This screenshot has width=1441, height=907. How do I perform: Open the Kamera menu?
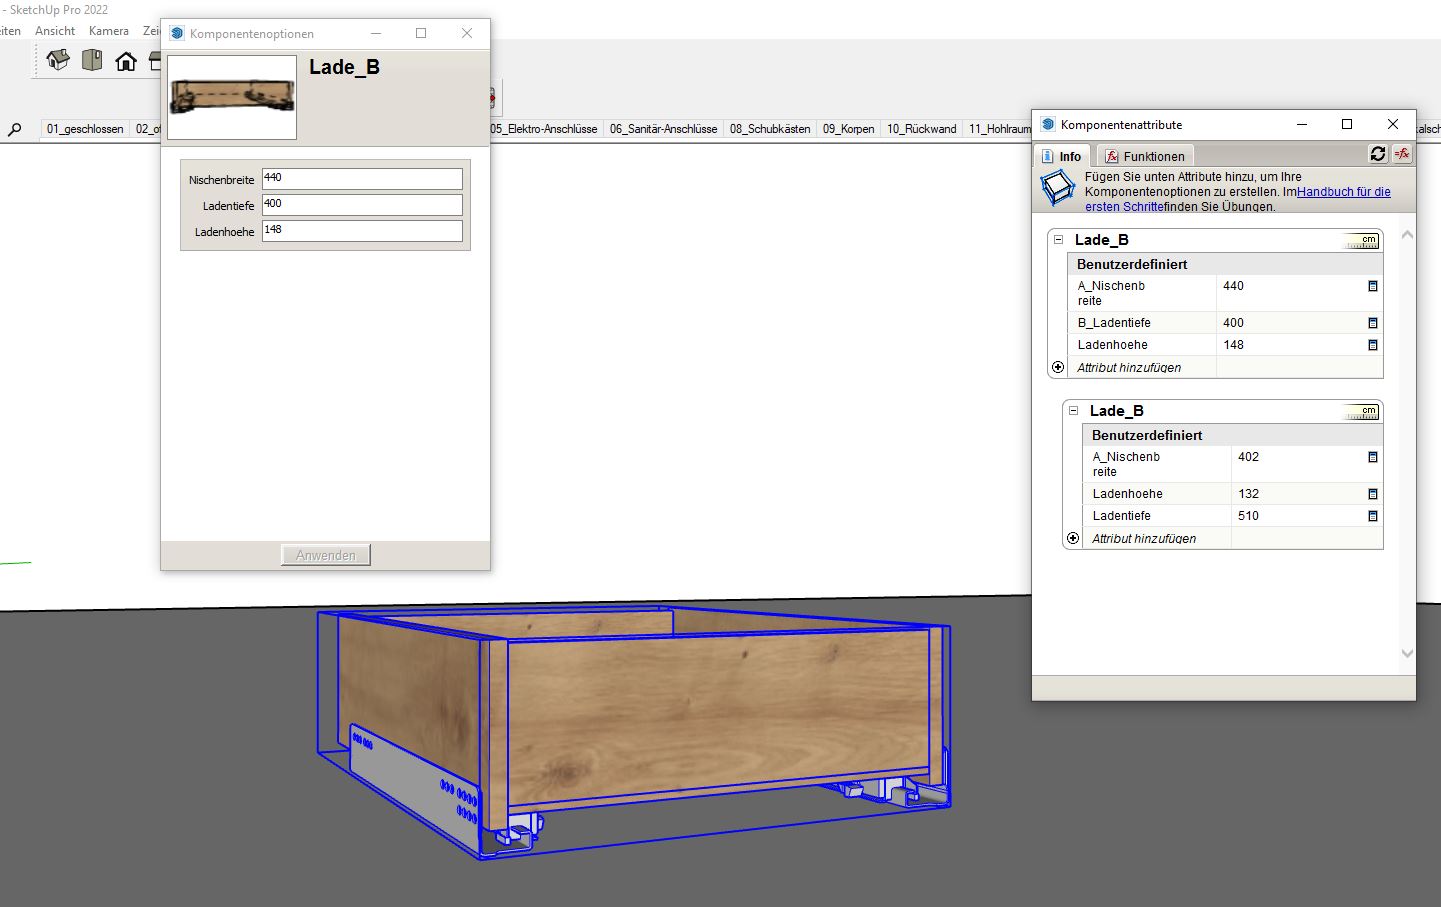[x=108, y=31]
